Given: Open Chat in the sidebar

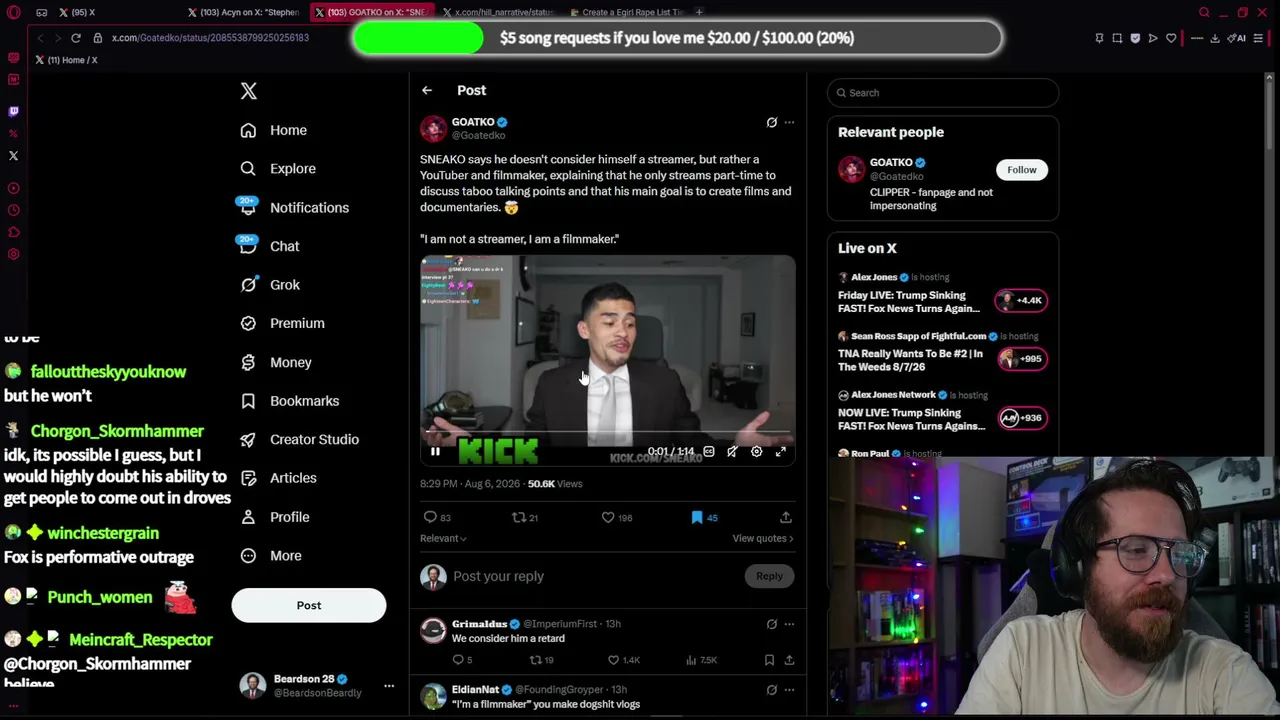Looking at the screenshot, I should 270,246.
